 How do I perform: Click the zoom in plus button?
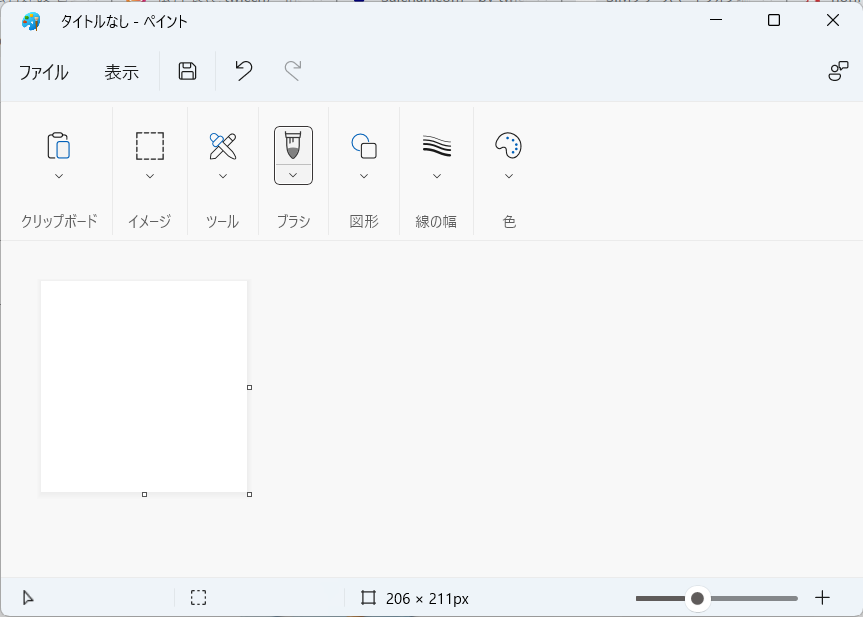tap(822, 598)
